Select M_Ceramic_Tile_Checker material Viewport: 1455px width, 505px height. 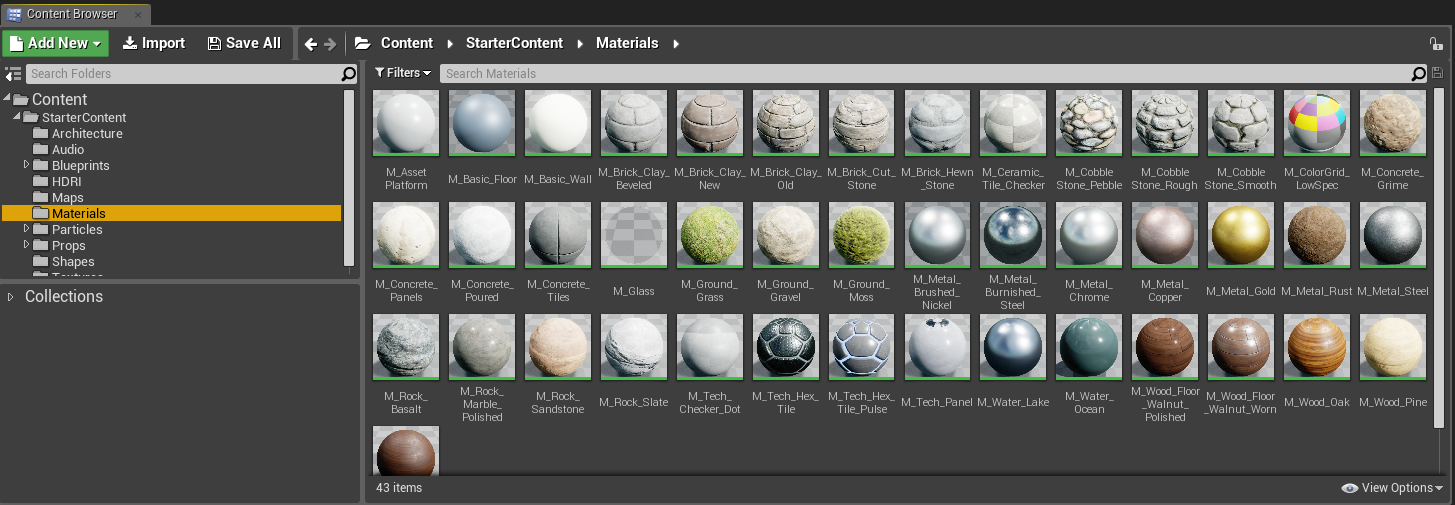click(x=1013, y=141)
